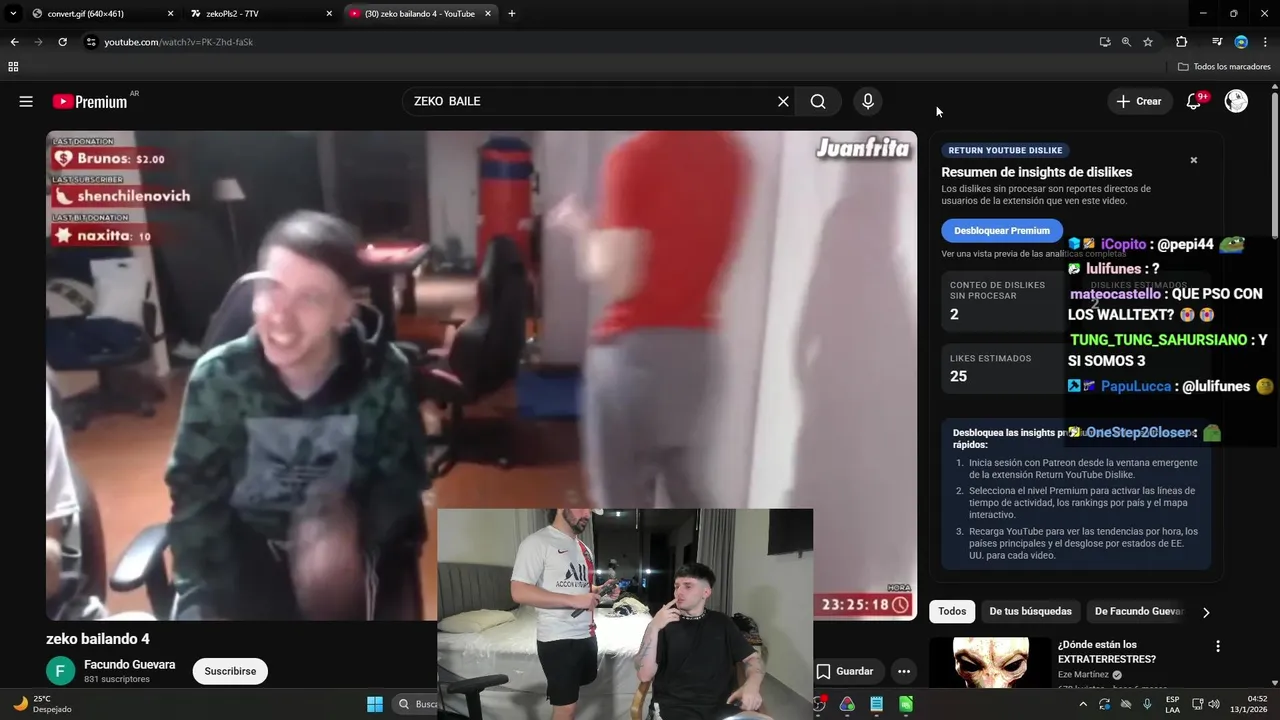Screen dimensions: 1280x720
Task: Open the apps grid in bookmarks bar
Action: (13, 67)
